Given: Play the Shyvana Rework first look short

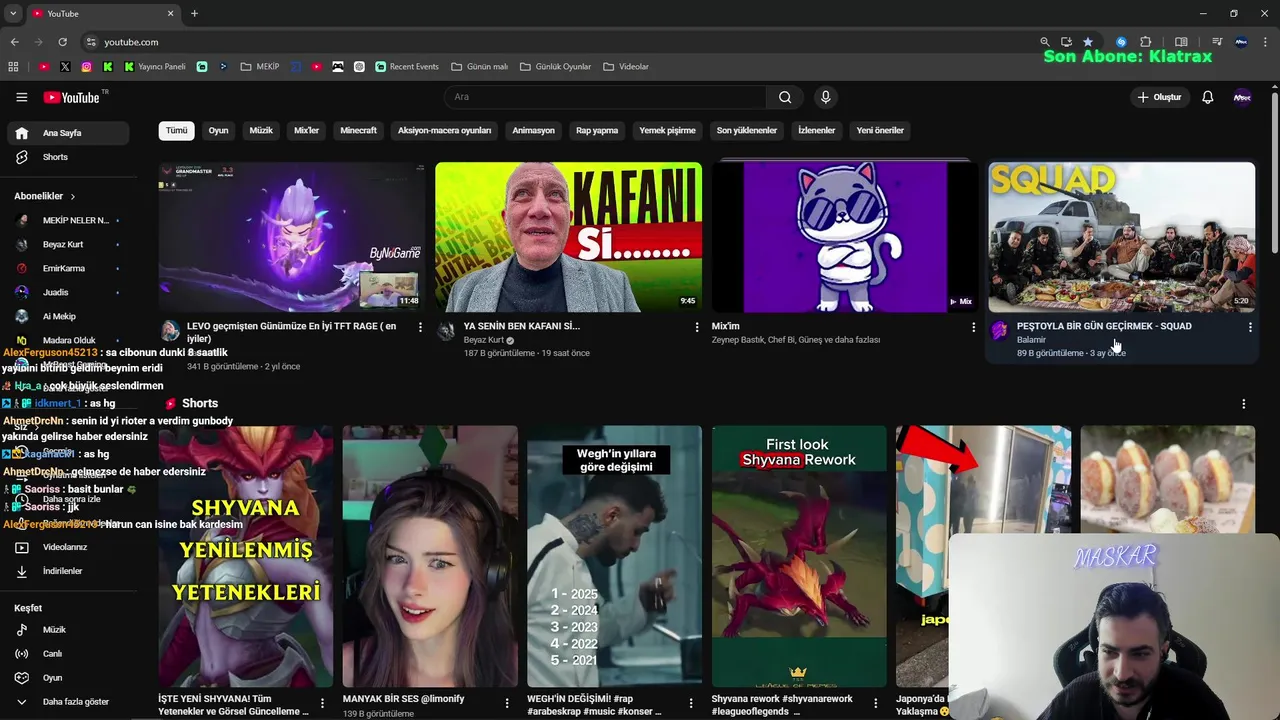Looking at the screenshot, I should click(799, 556).
